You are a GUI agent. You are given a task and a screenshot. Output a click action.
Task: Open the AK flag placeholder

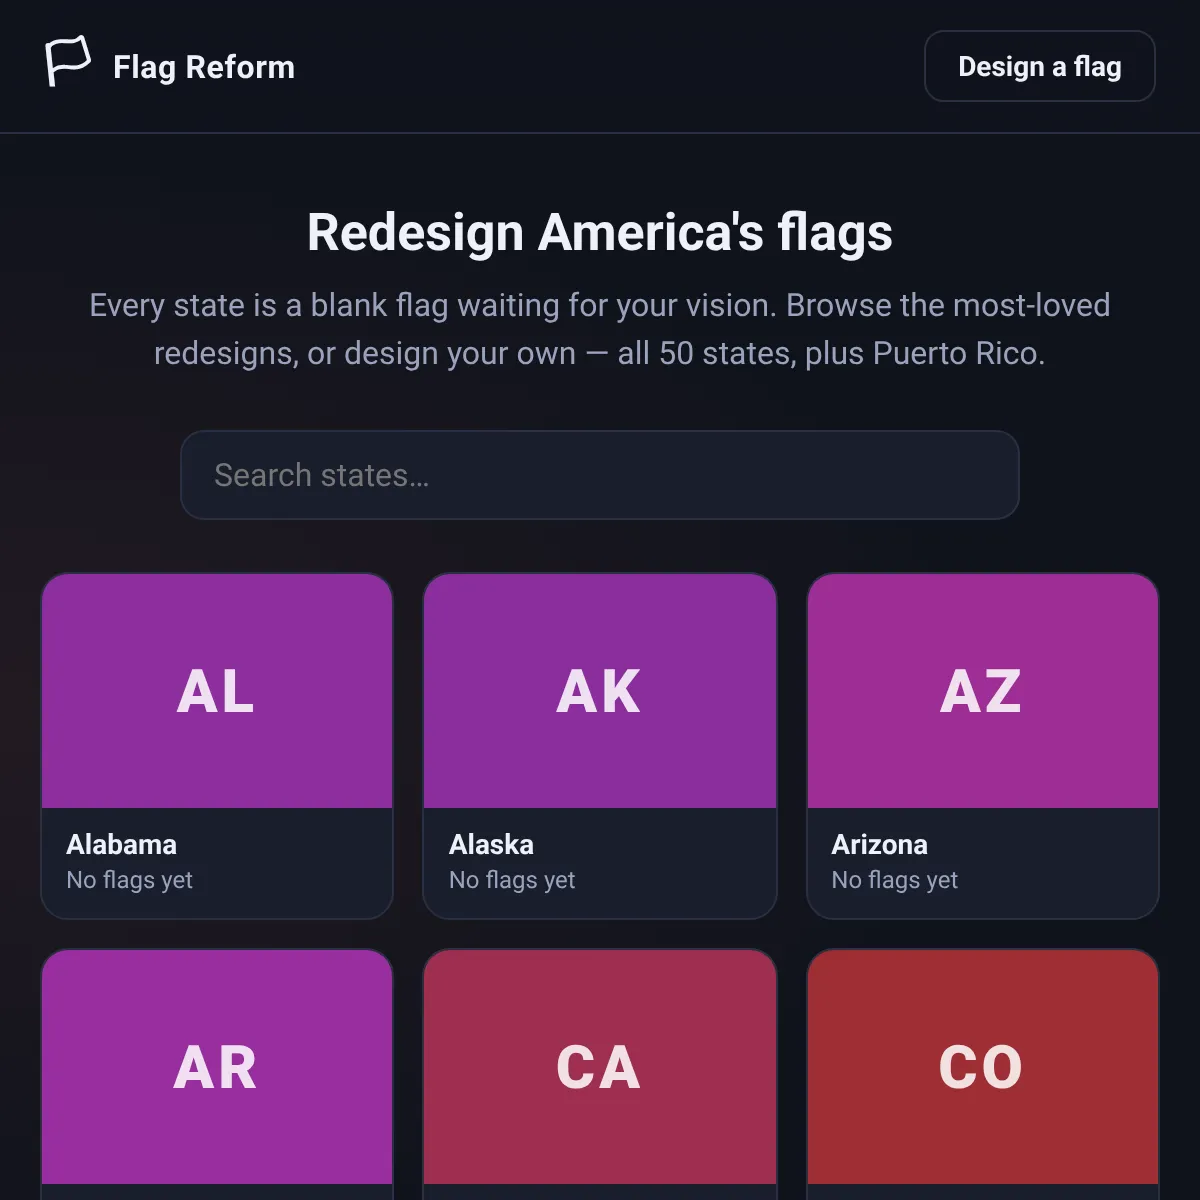(600, 691)
